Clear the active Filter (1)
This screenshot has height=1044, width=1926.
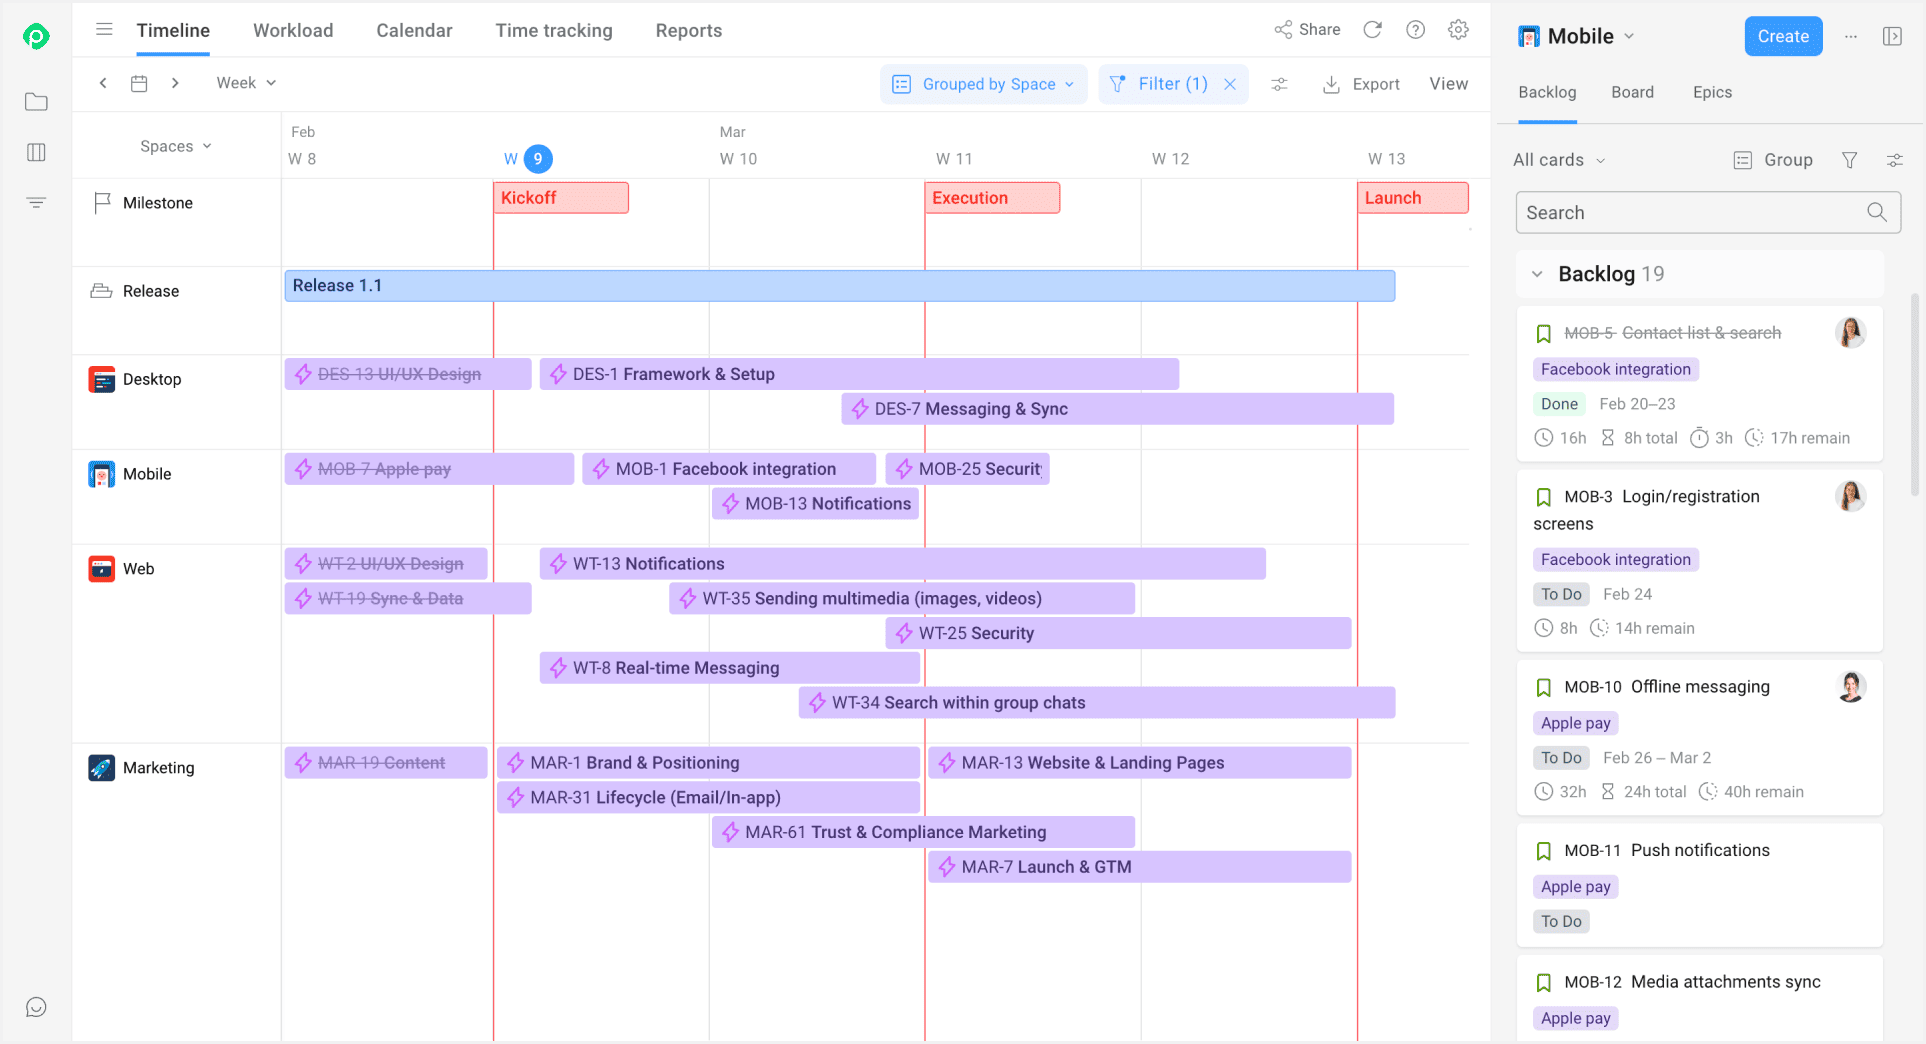1230,85
